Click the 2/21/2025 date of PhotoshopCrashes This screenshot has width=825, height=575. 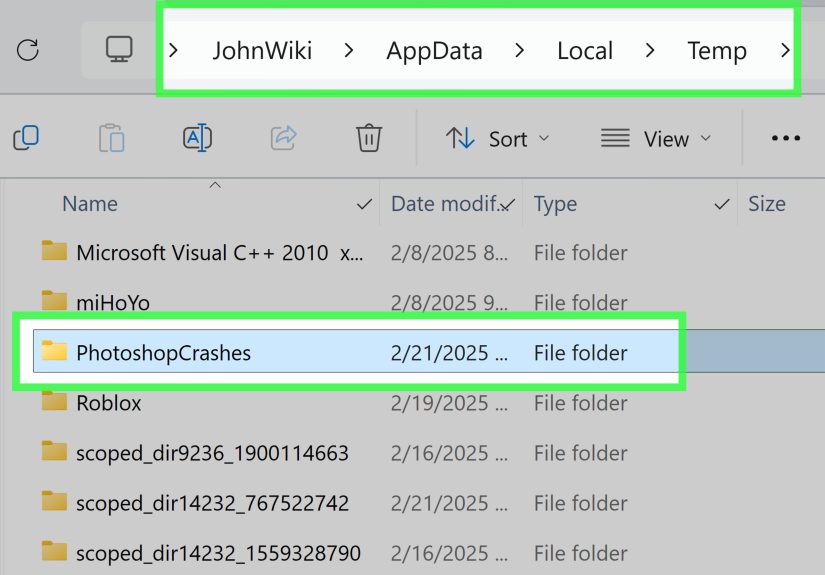click(449, 353)
